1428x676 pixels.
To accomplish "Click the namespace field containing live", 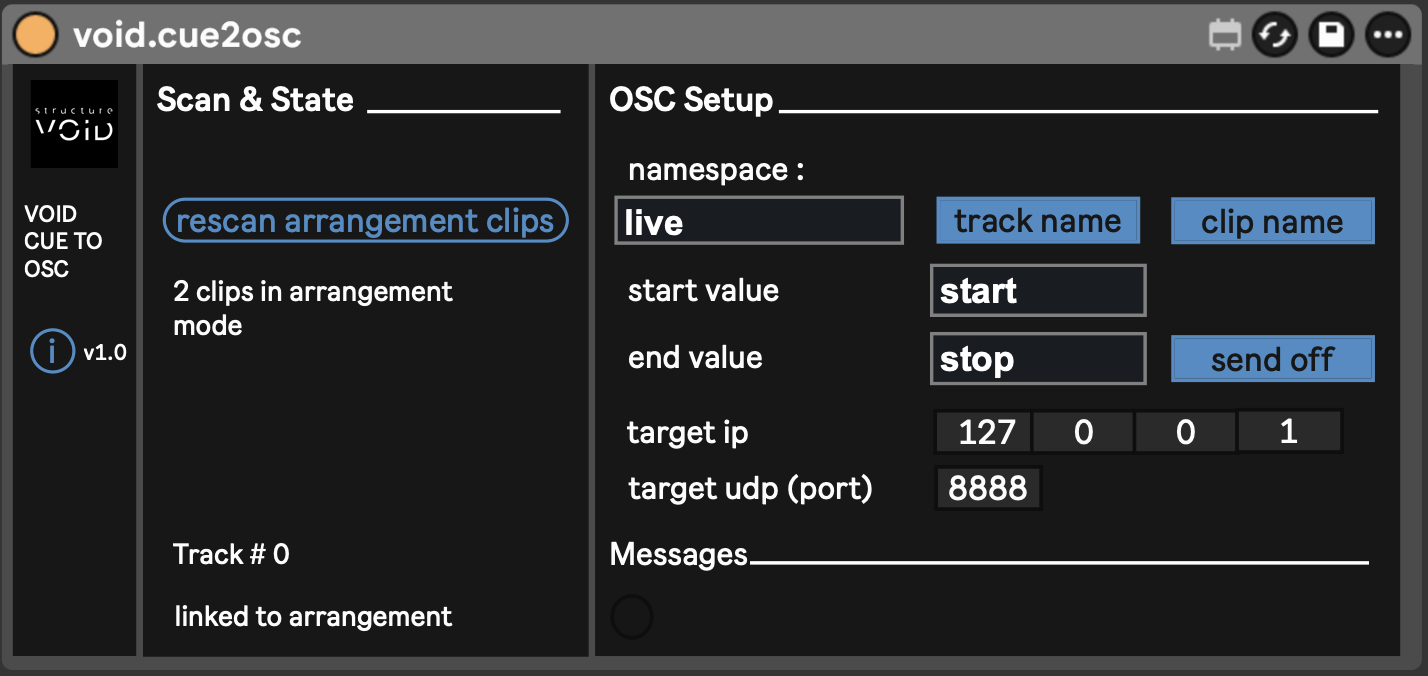I will coord(759,221).
